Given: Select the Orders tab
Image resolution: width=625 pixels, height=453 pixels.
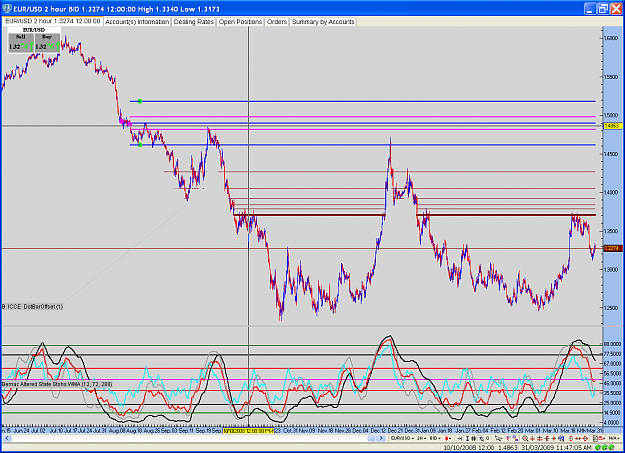Looking at the screenshot, I should point(277,22).
